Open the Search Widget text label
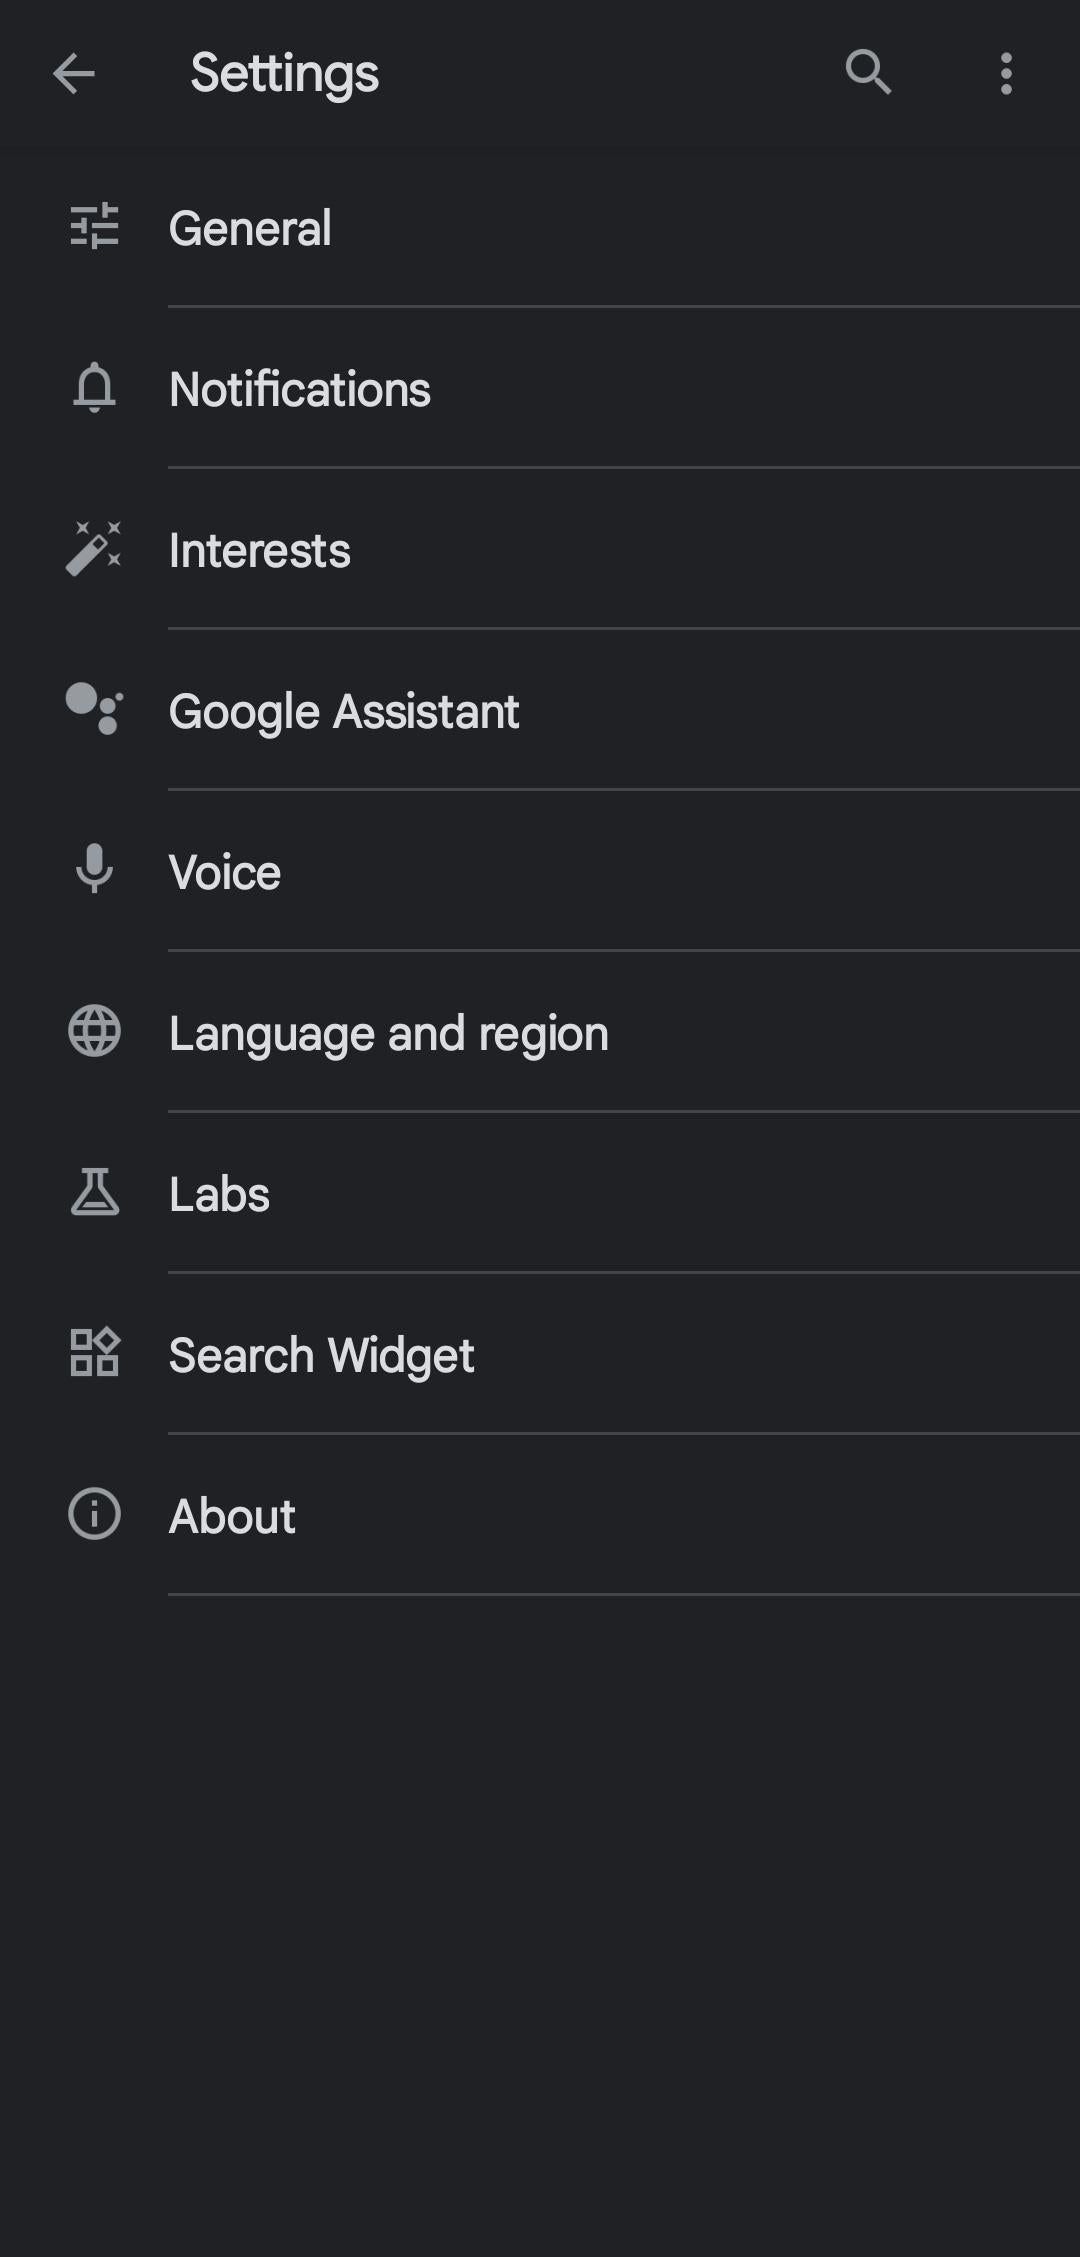Viewport: 1080px width, 2257px height. tap(322, 1356)
